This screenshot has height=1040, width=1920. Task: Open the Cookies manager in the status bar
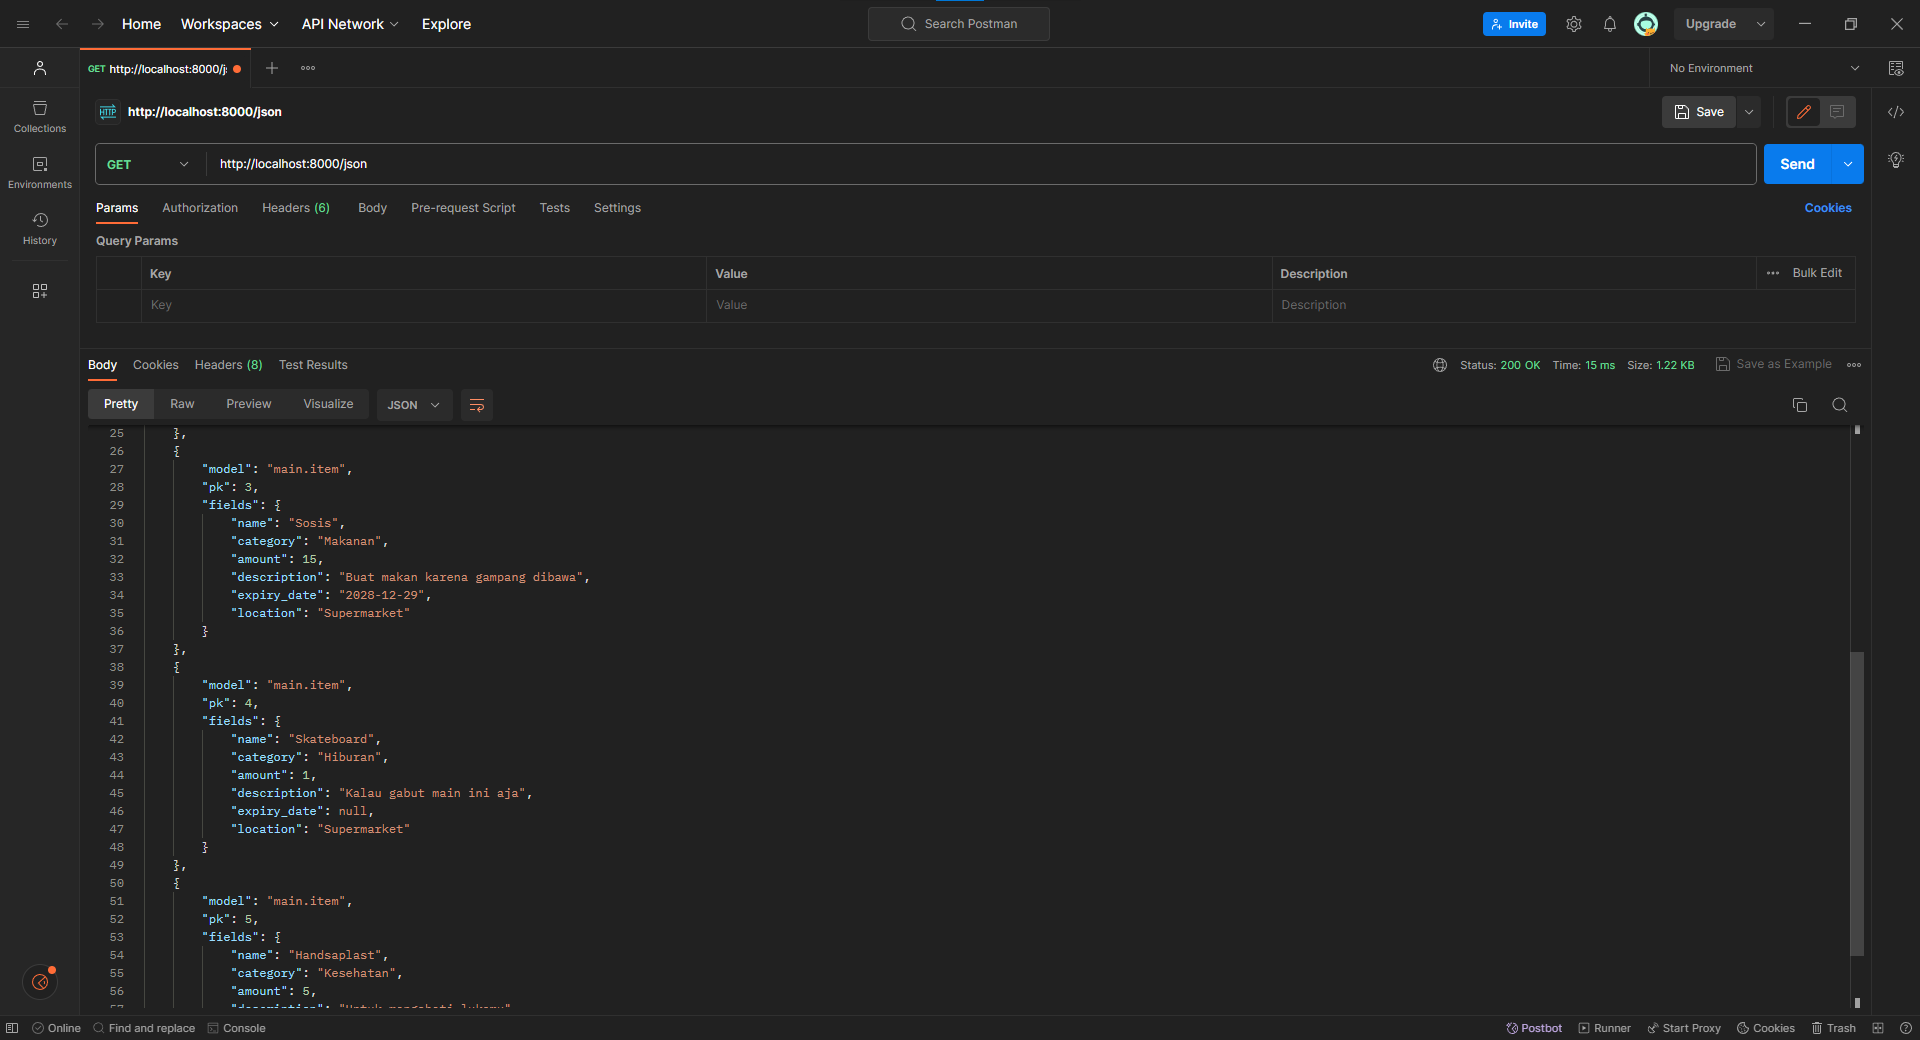click(x=1766, y=1028)
